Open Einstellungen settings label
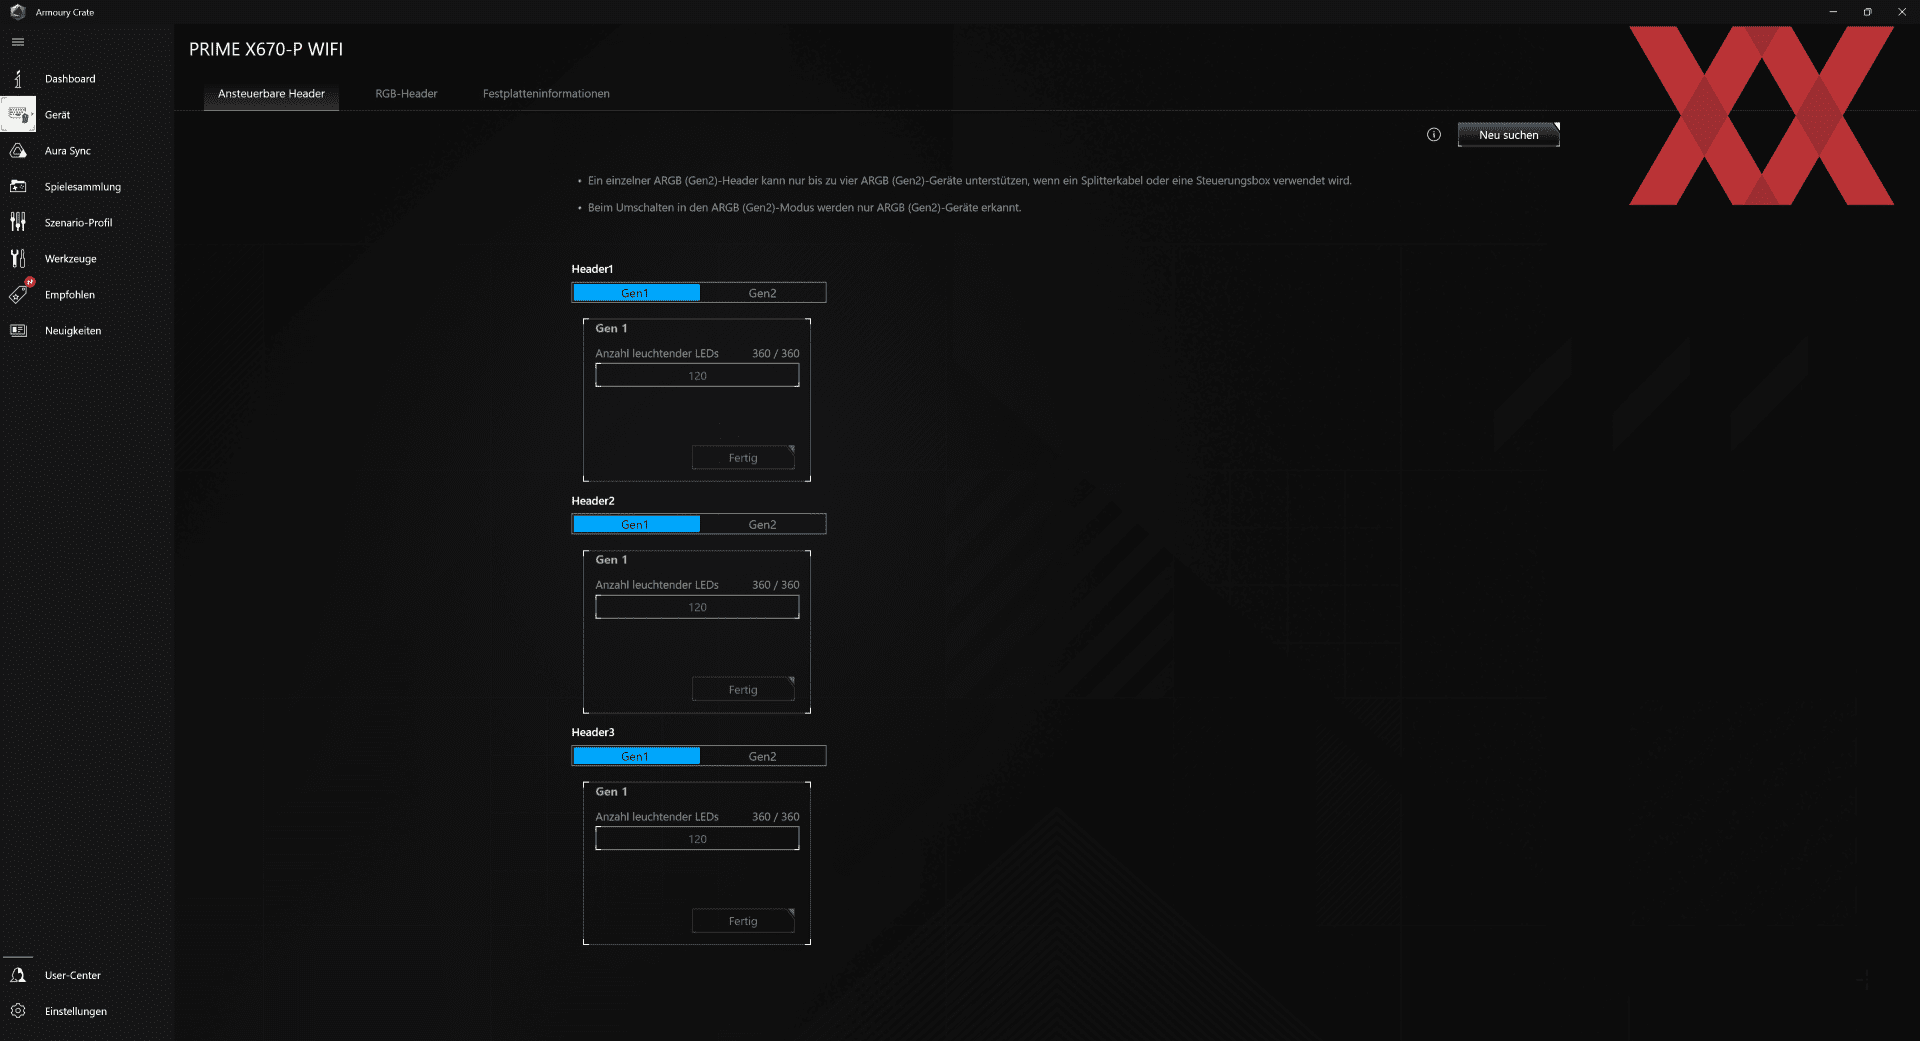The width and height of the screenshot is (1920, 1041). (76, 1011)
